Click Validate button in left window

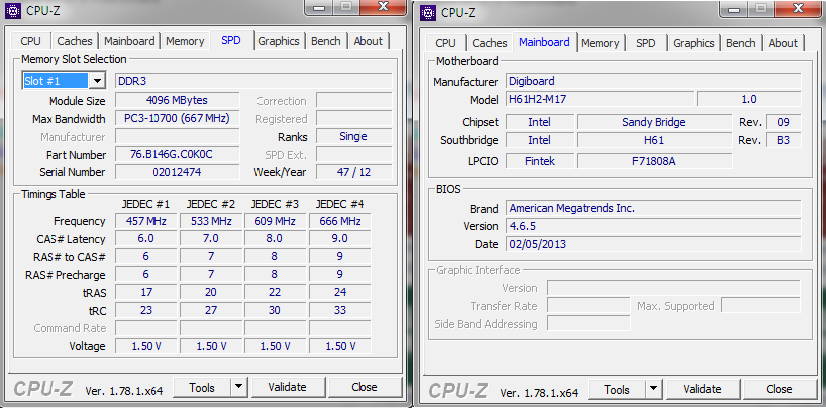287,387
